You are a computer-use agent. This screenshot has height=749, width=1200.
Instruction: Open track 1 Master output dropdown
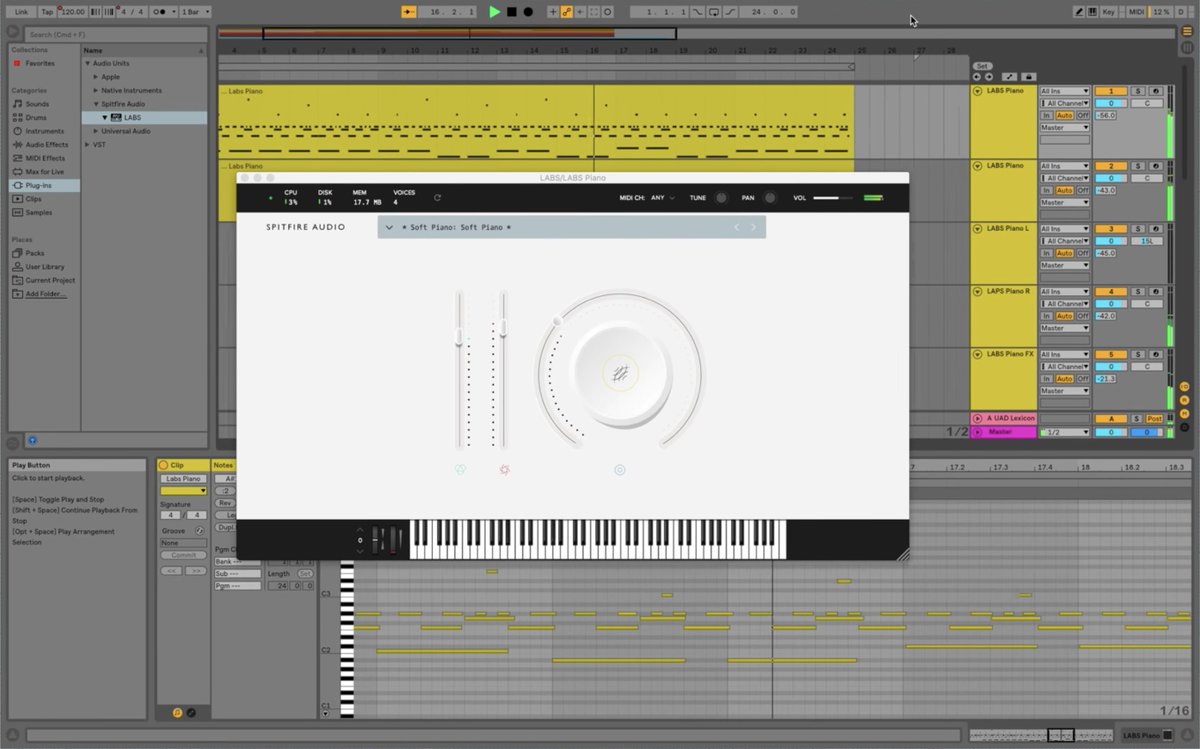1065,128
